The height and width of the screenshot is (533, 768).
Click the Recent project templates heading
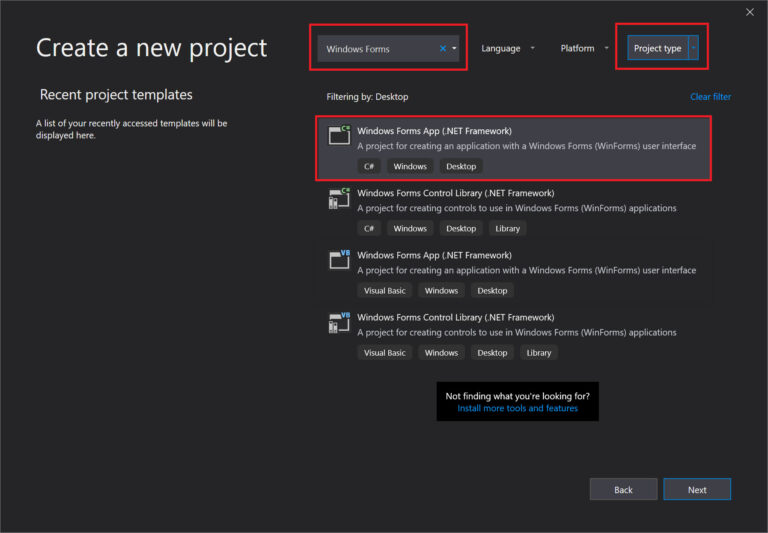(116, 95)
